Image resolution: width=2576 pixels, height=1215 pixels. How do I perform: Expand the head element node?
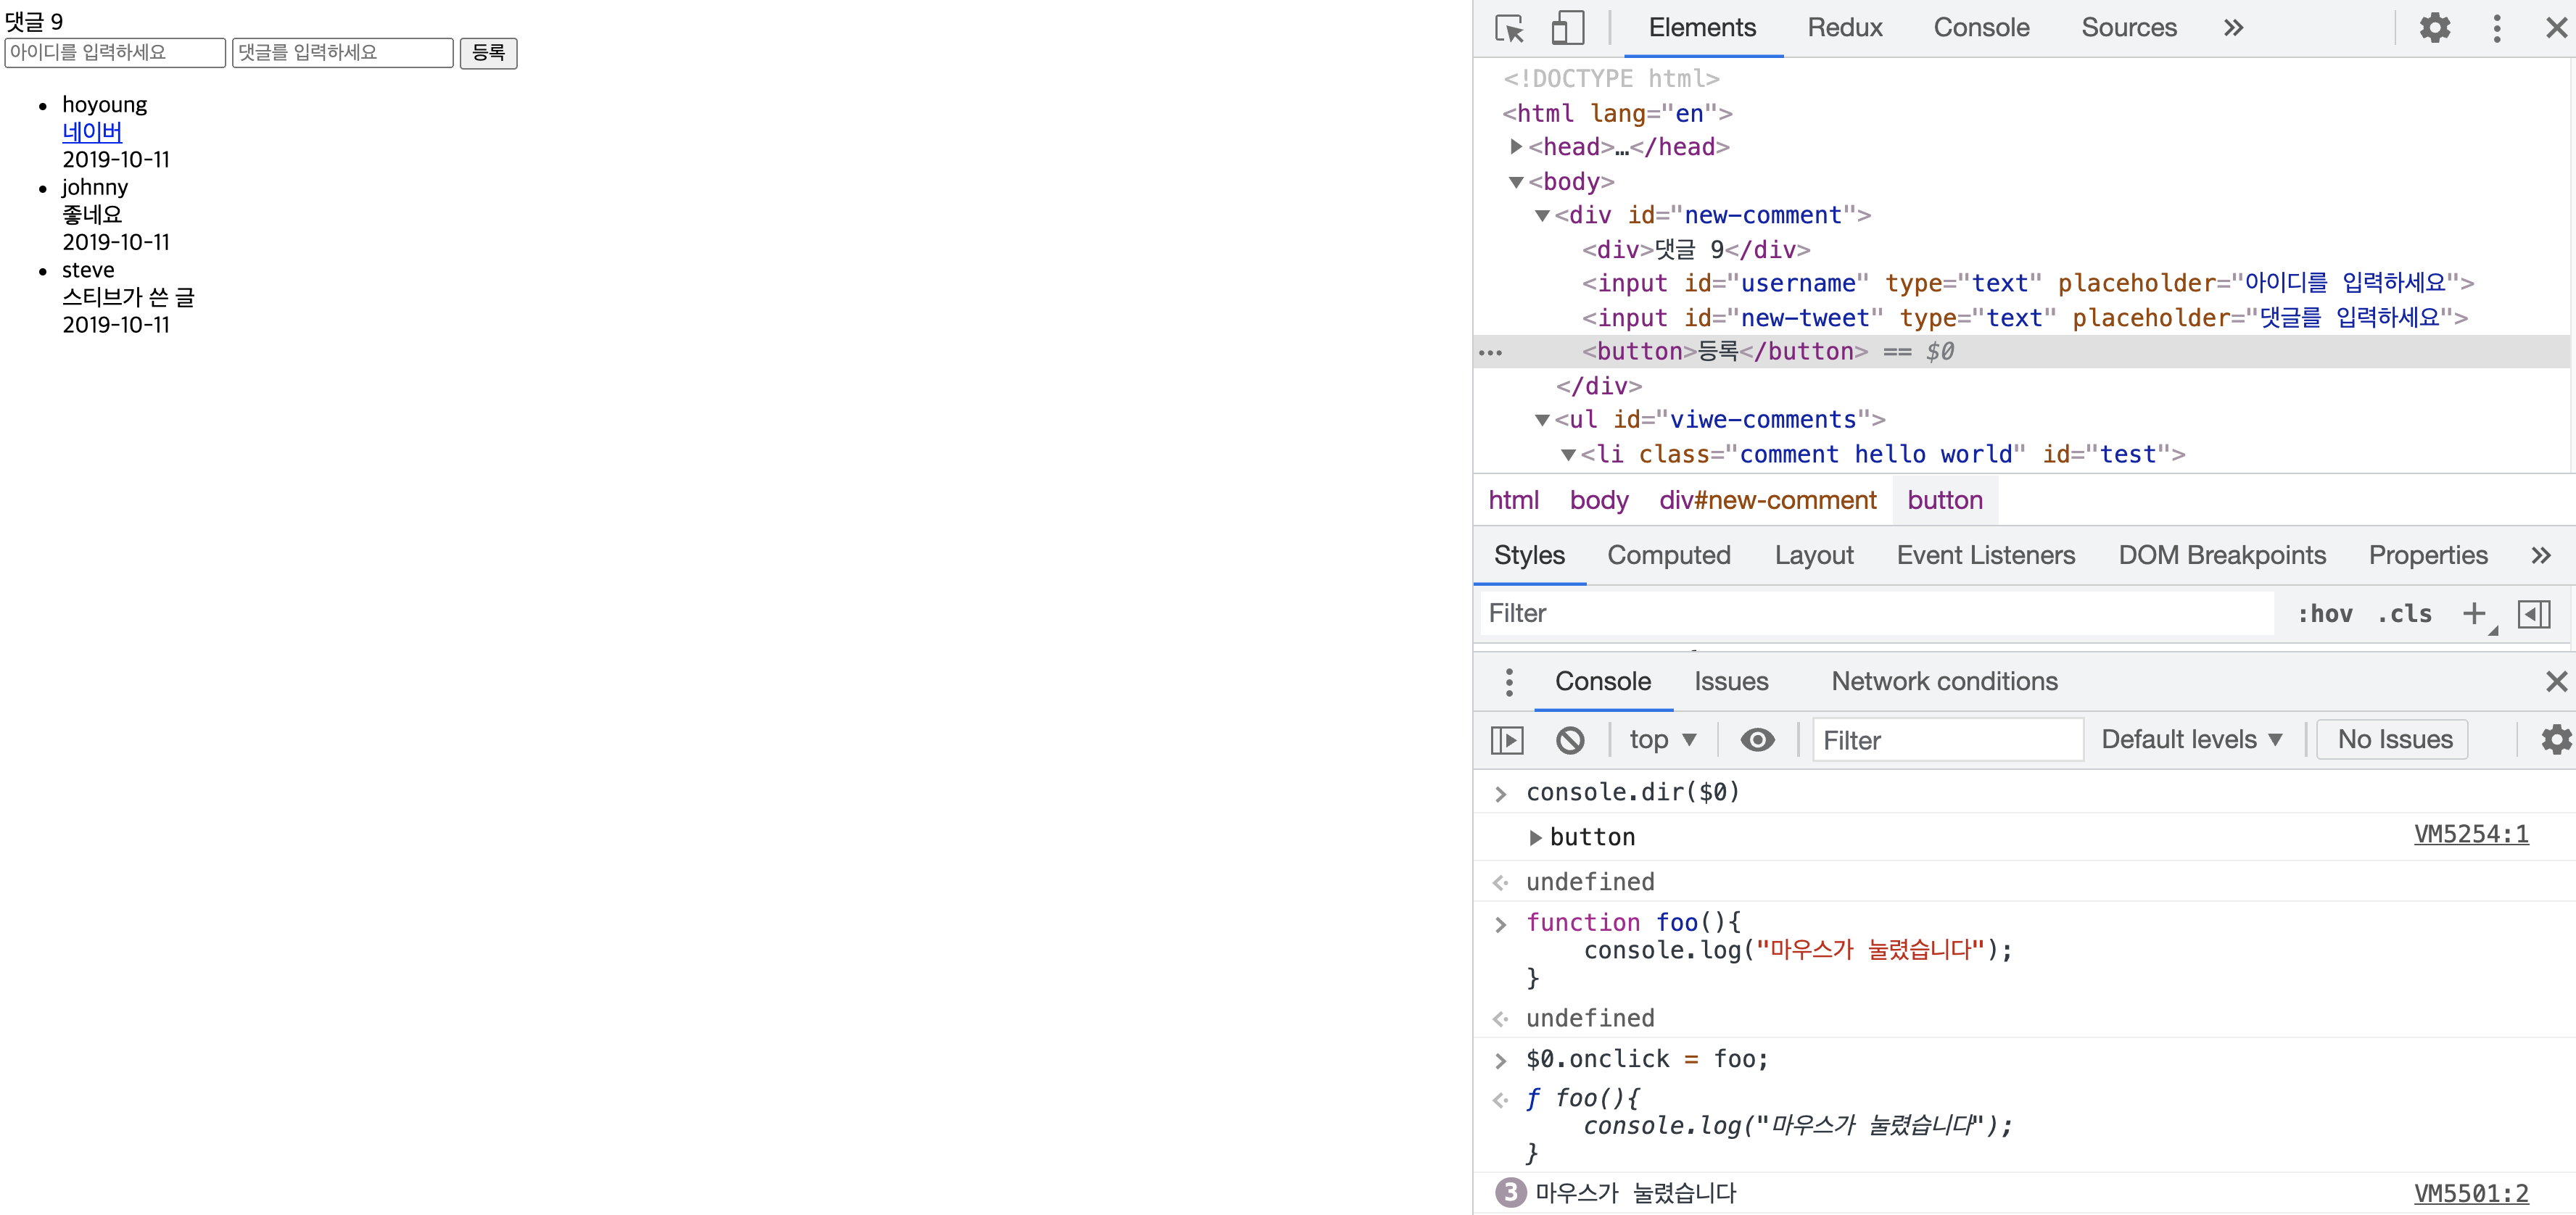[x=1516, y=147]
